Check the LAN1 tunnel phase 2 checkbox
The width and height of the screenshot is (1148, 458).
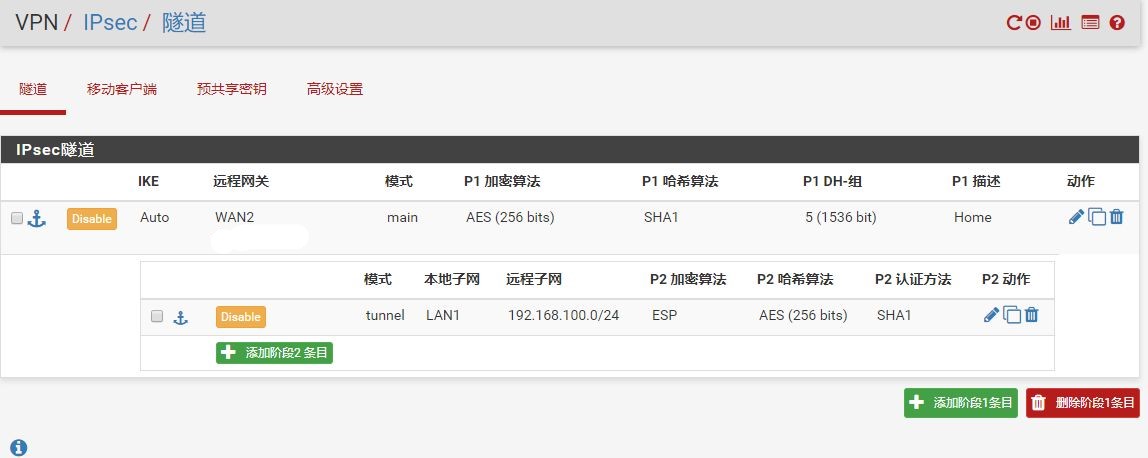(157, 316)
